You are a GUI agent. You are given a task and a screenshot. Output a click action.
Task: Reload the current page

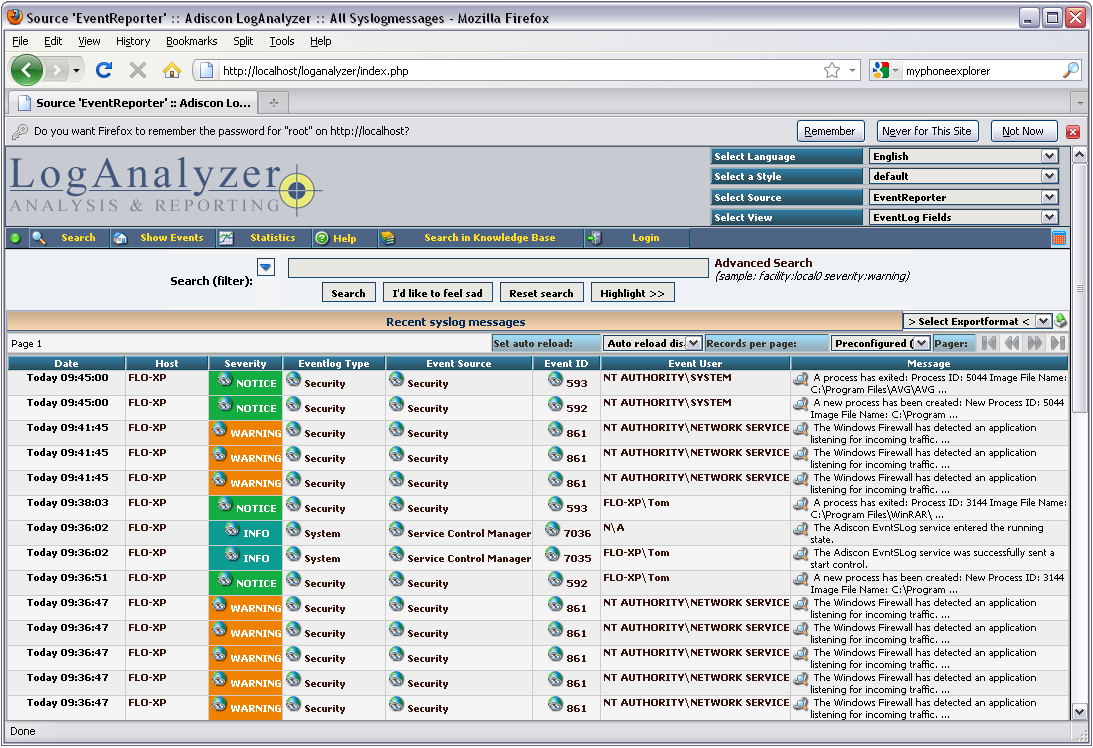pyautogui.click(x=105, y=70)
